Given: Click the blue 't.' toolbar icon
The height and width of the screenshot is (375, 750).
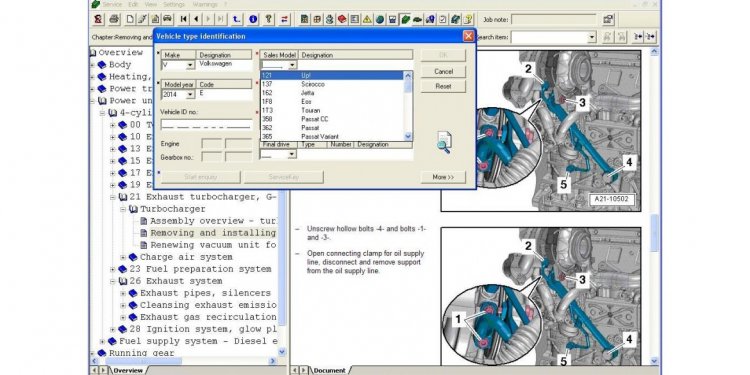Looking at the screenshot, I should click(x=236, y=19).
